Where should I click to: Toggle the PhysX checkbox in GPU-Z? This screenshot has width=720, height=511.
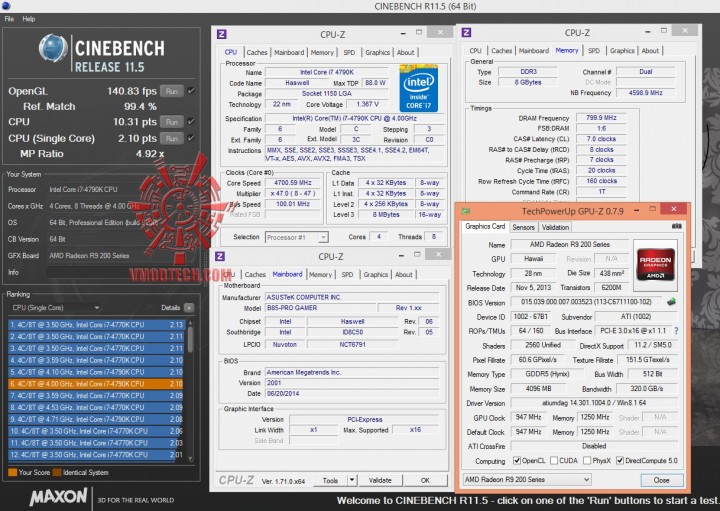tap(587, 460)
